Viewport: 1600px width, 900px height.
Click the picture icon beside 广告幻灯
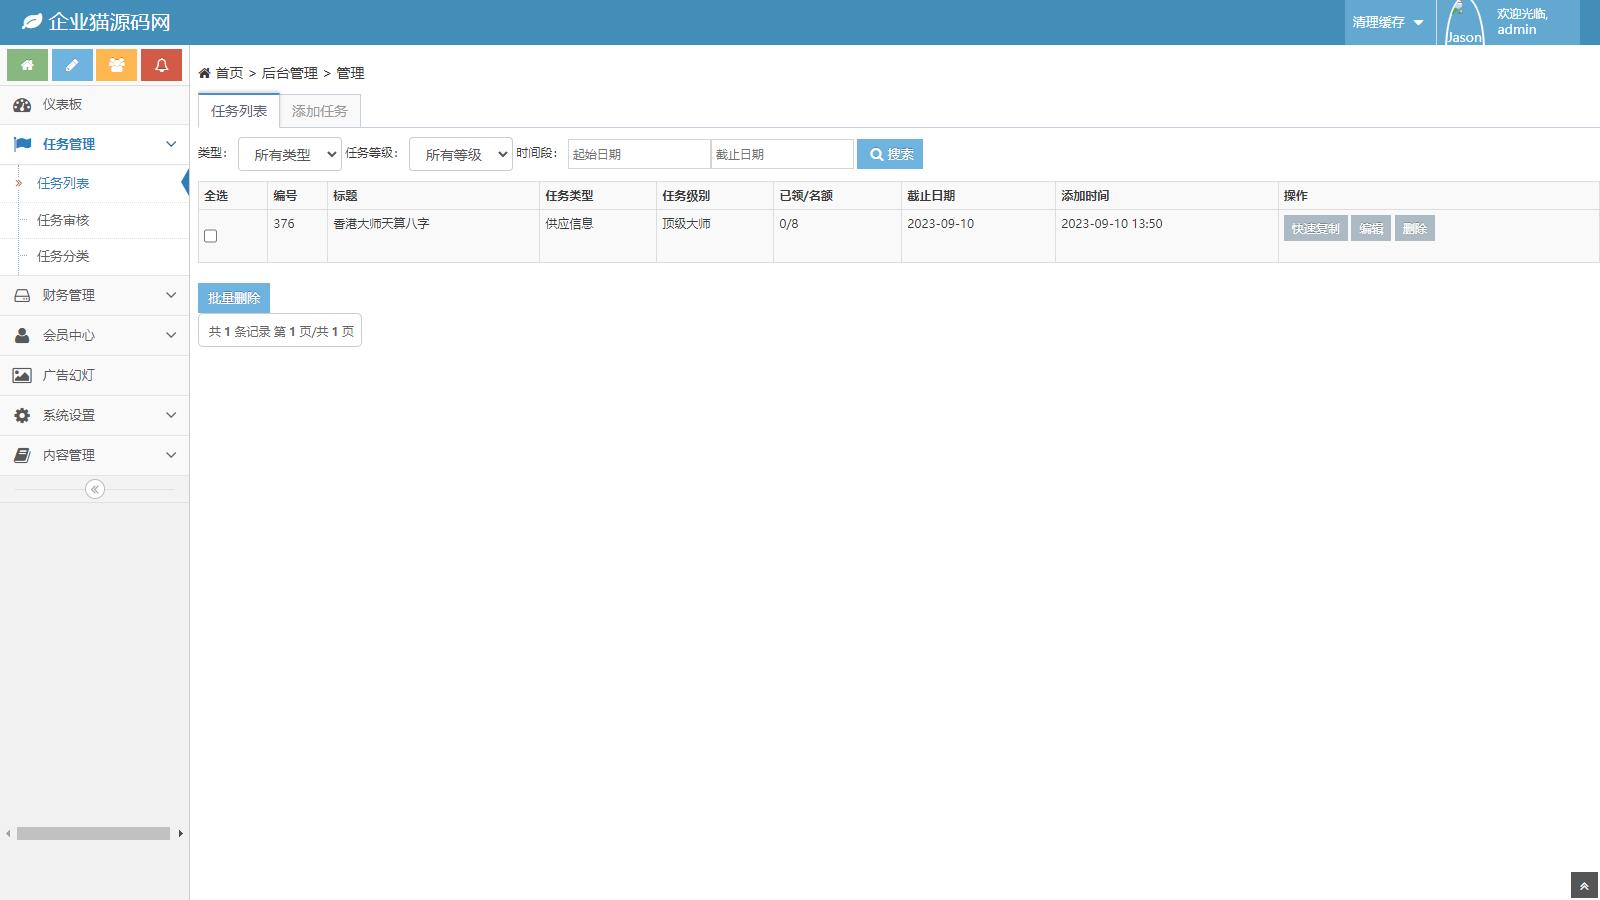click(x=22, y=375)
